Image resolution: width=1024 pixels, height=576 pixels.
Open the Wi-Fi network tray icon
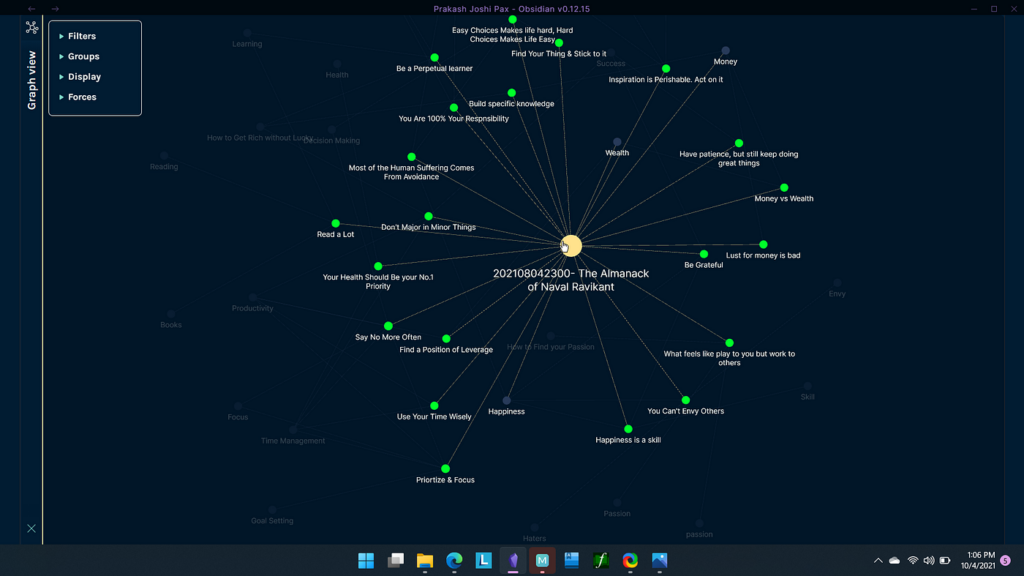click(912, 560)
